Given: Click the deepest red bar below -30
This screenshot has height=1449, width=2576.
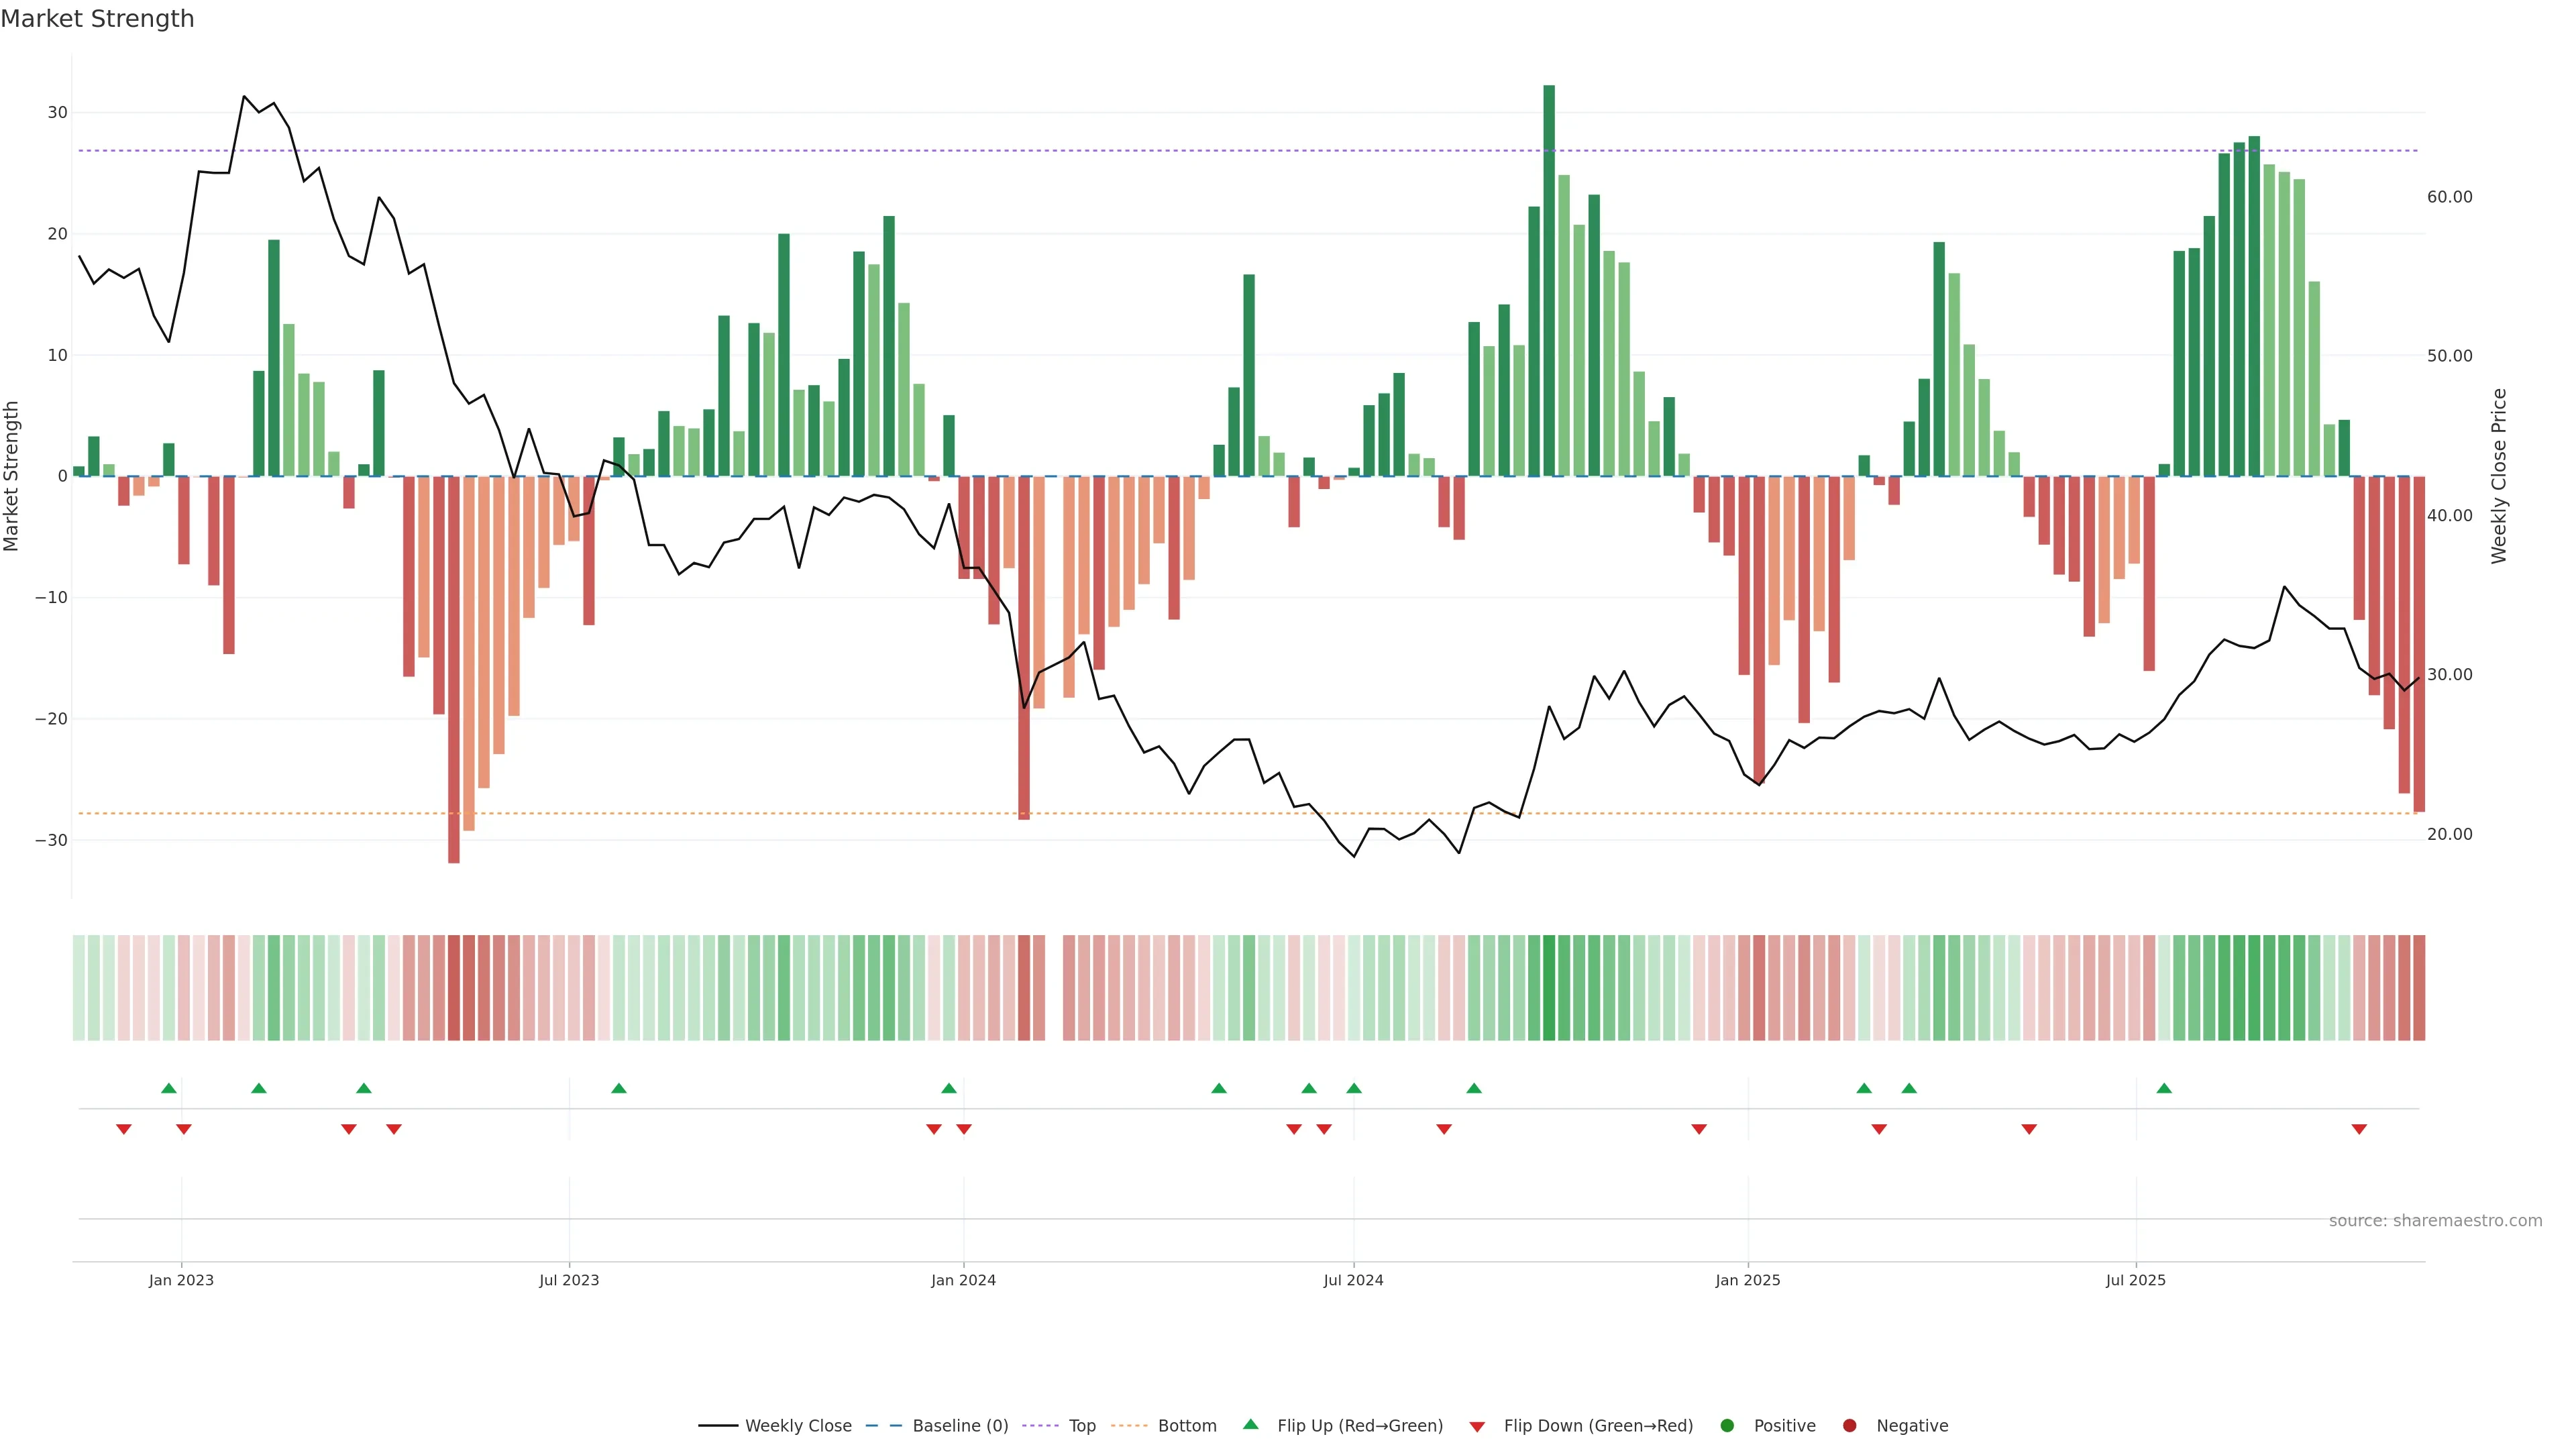Looking at the screenshot, I should [454, 670].
